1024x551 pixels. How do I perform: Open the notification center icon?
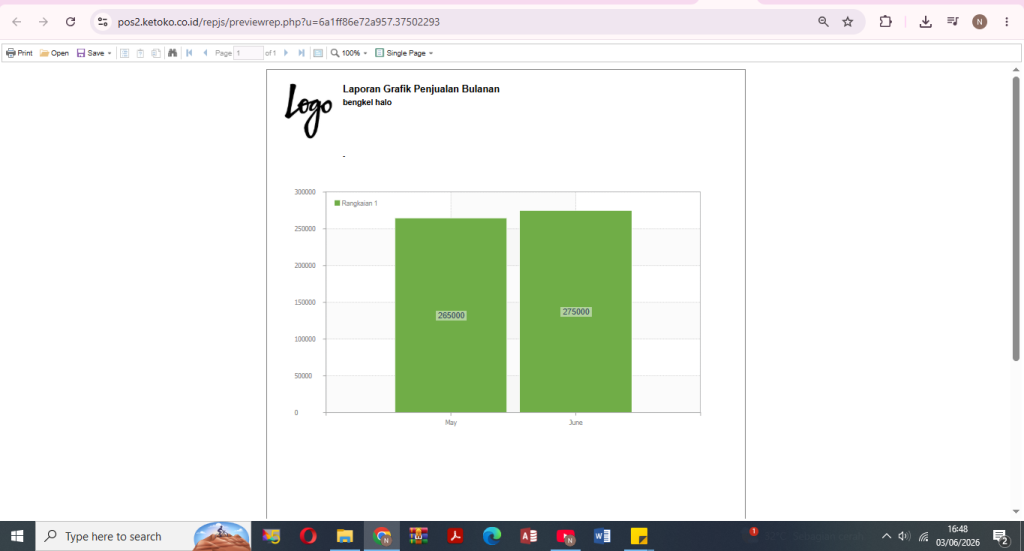pyautogui.click(x=1001, y=537)
